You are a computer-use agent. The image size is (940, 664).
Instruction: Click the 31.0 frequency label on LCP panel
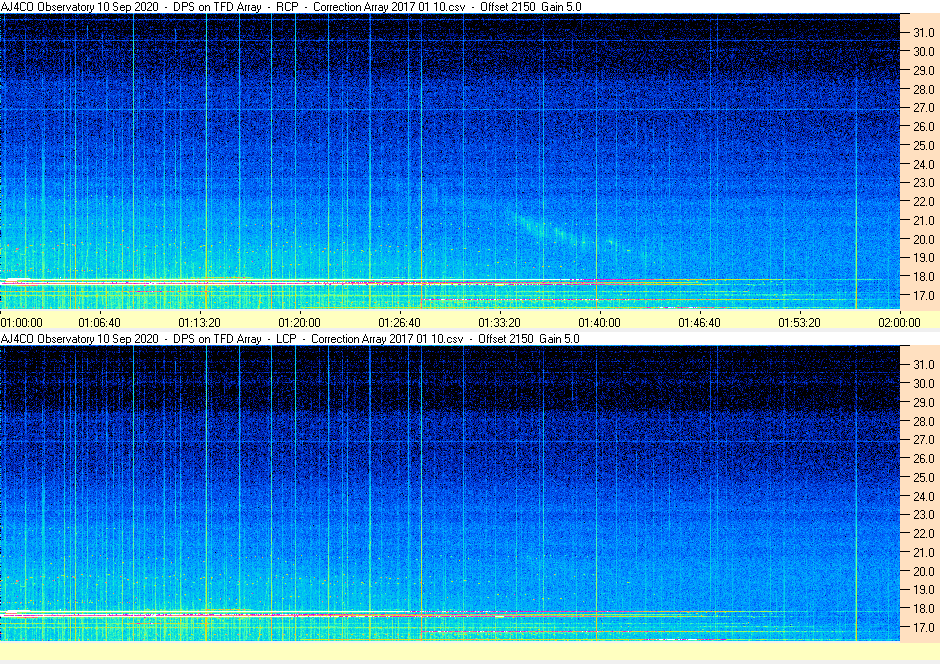(x=924, y=364)
